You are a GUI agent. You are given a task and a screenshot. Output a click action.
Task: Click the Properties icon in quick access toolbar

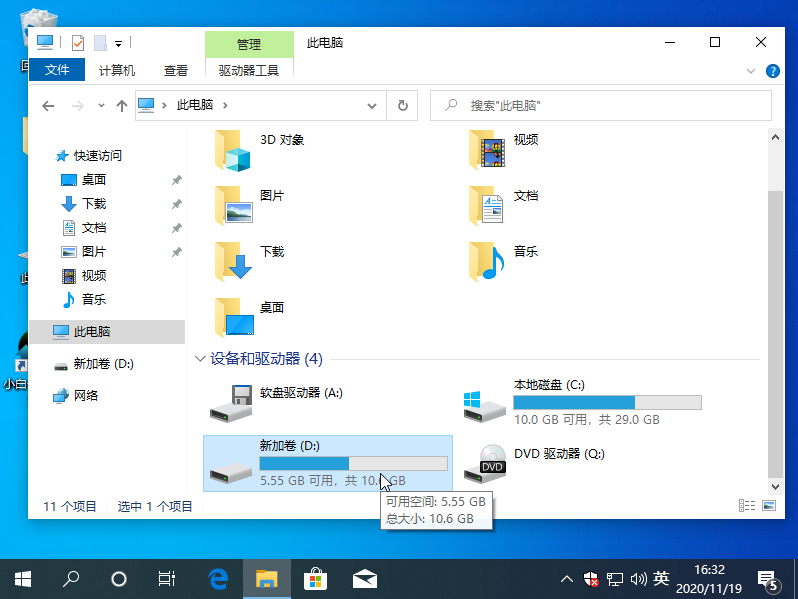(x=78, y=43)
